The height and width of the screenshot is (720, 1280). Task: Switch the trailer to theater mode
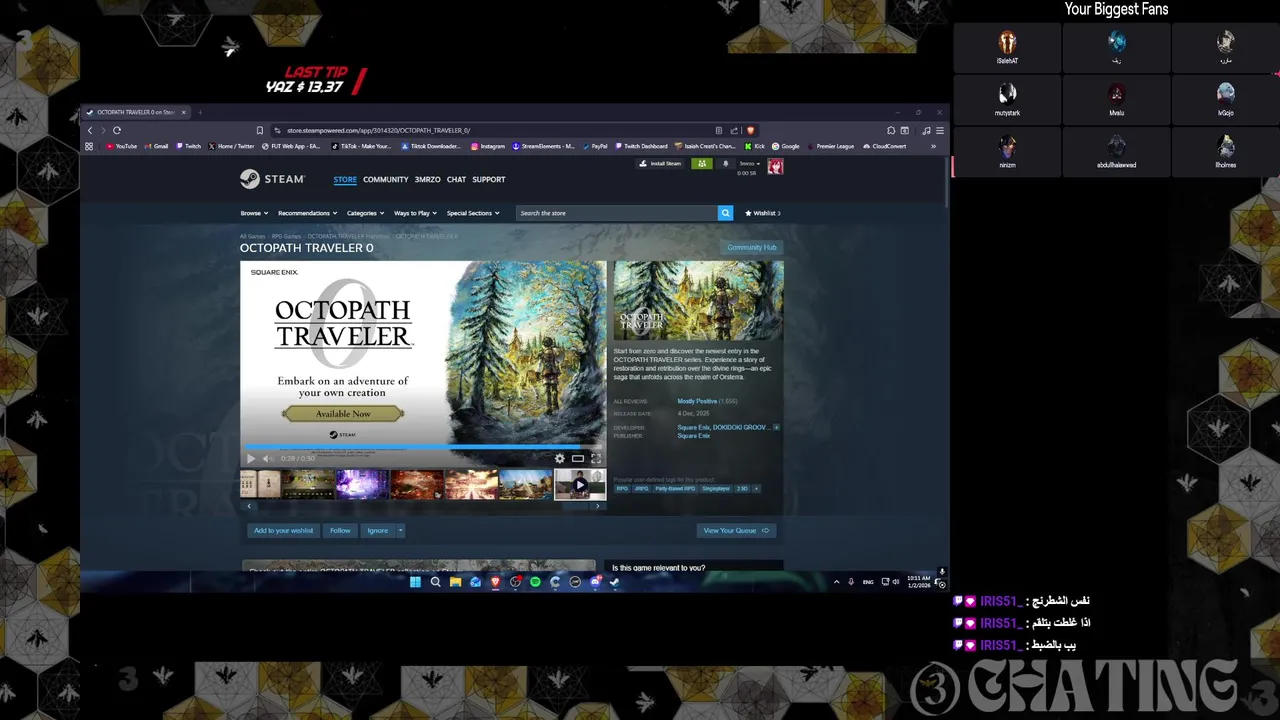(x=578, y=458)
